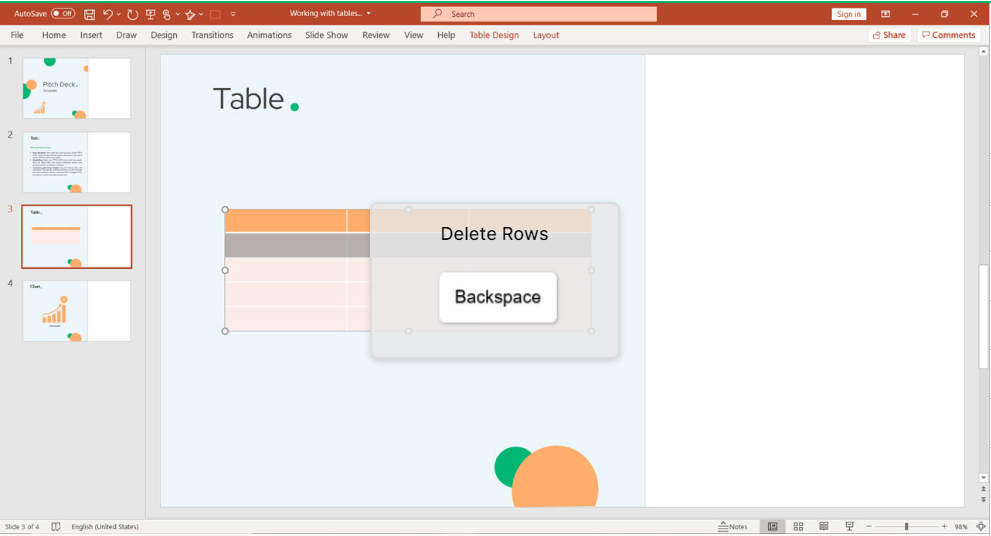Fit slide to current window

click(x=981, y=526)
